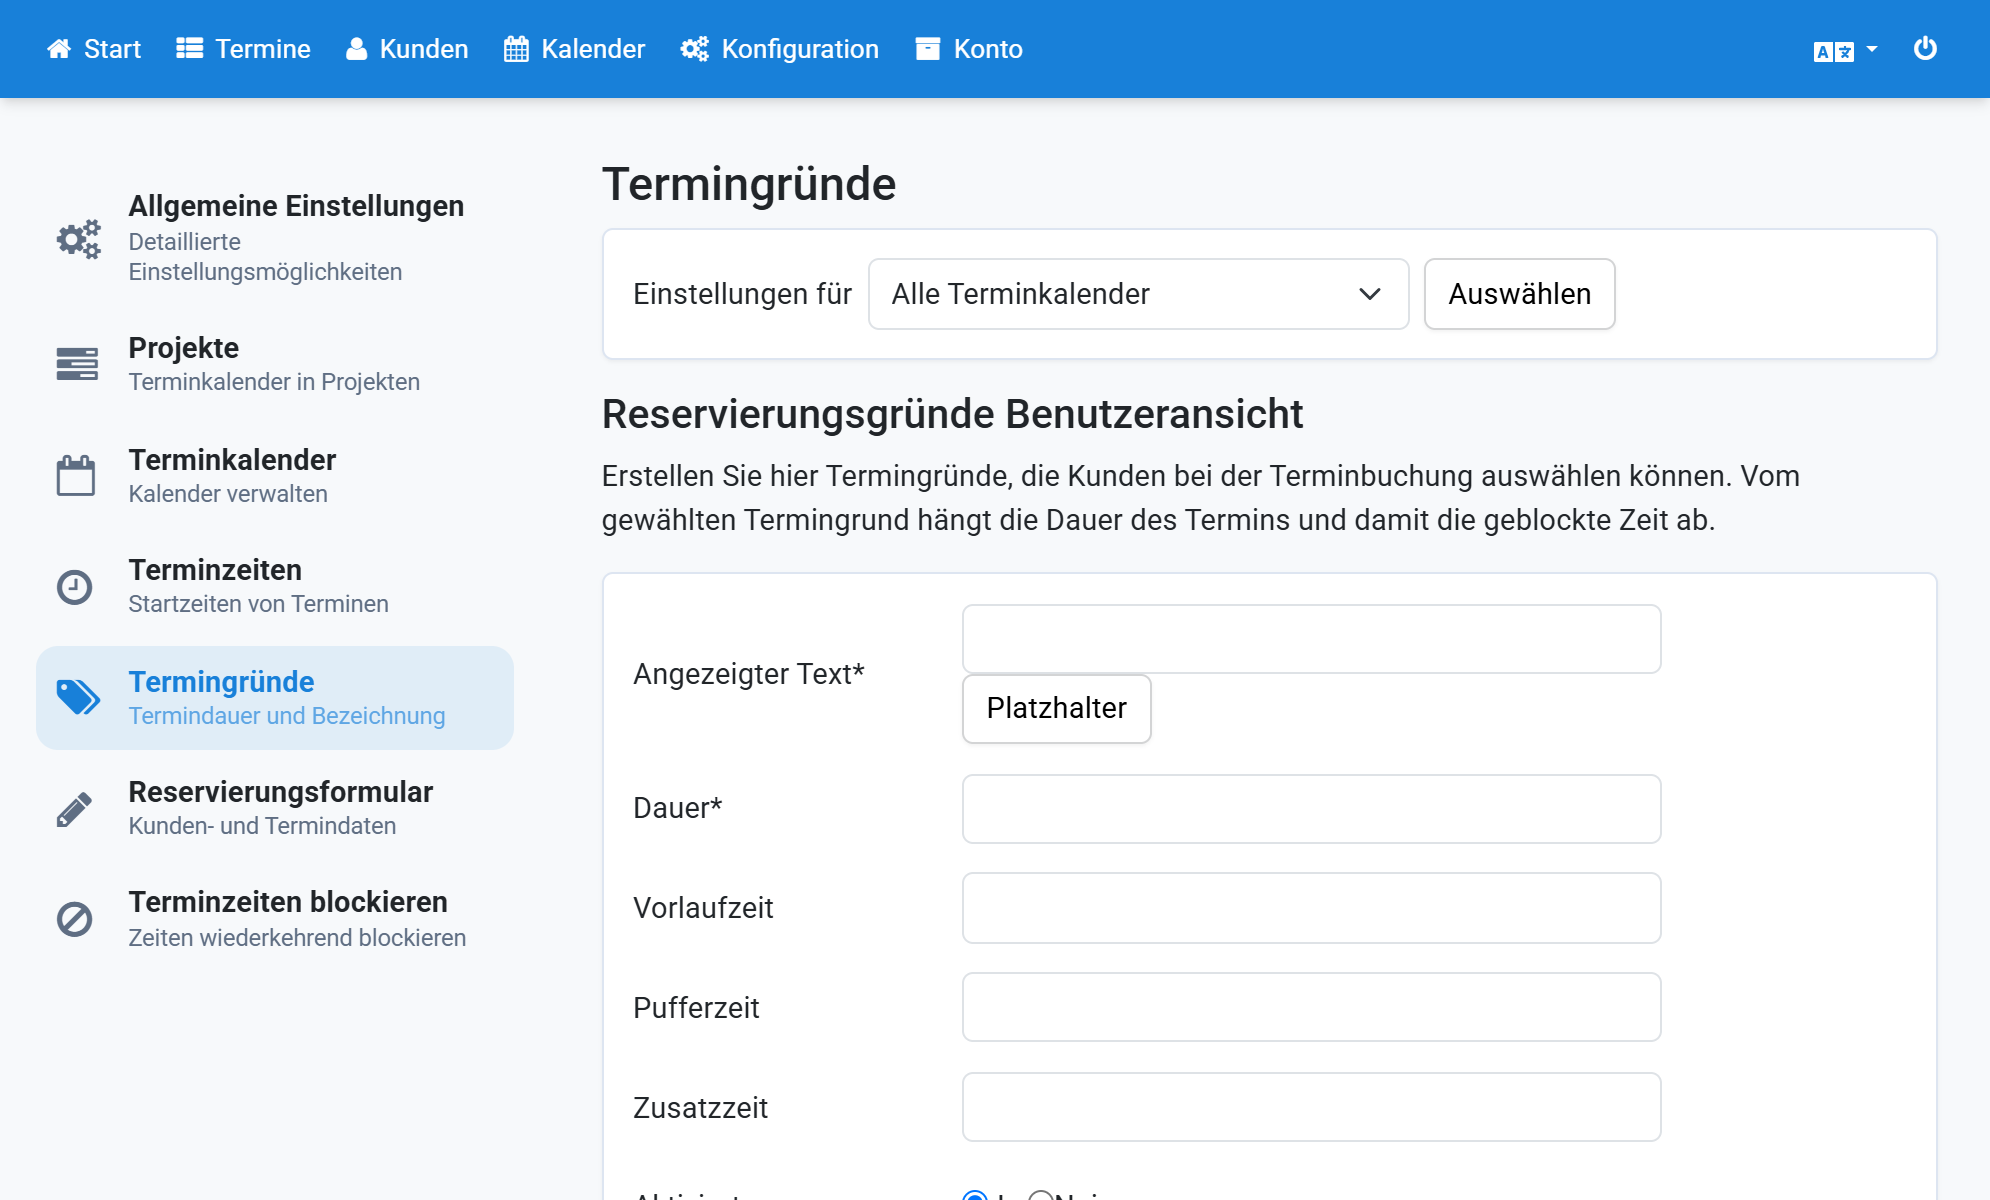The image size is (1990, 1200).
Task: Open Allgemeine Einstellungen in the sidebar
Action: (x=275, y=239)
